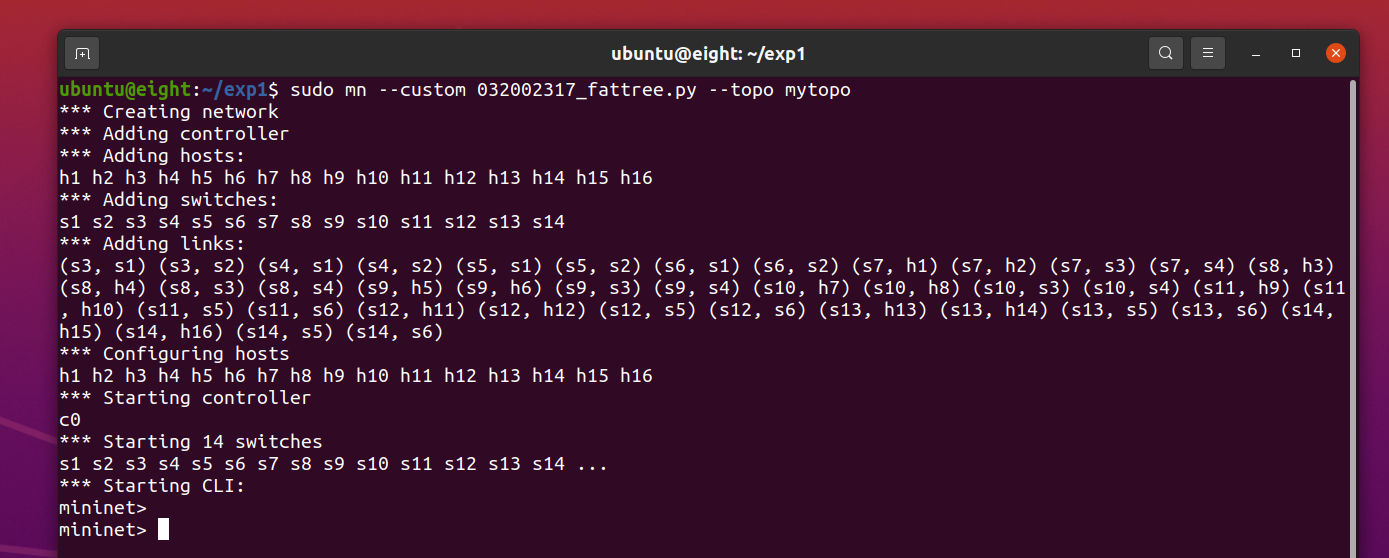Screen dimensions: 1389x558
Task: Click the "*** Adding links:" line
Action: 152,244
